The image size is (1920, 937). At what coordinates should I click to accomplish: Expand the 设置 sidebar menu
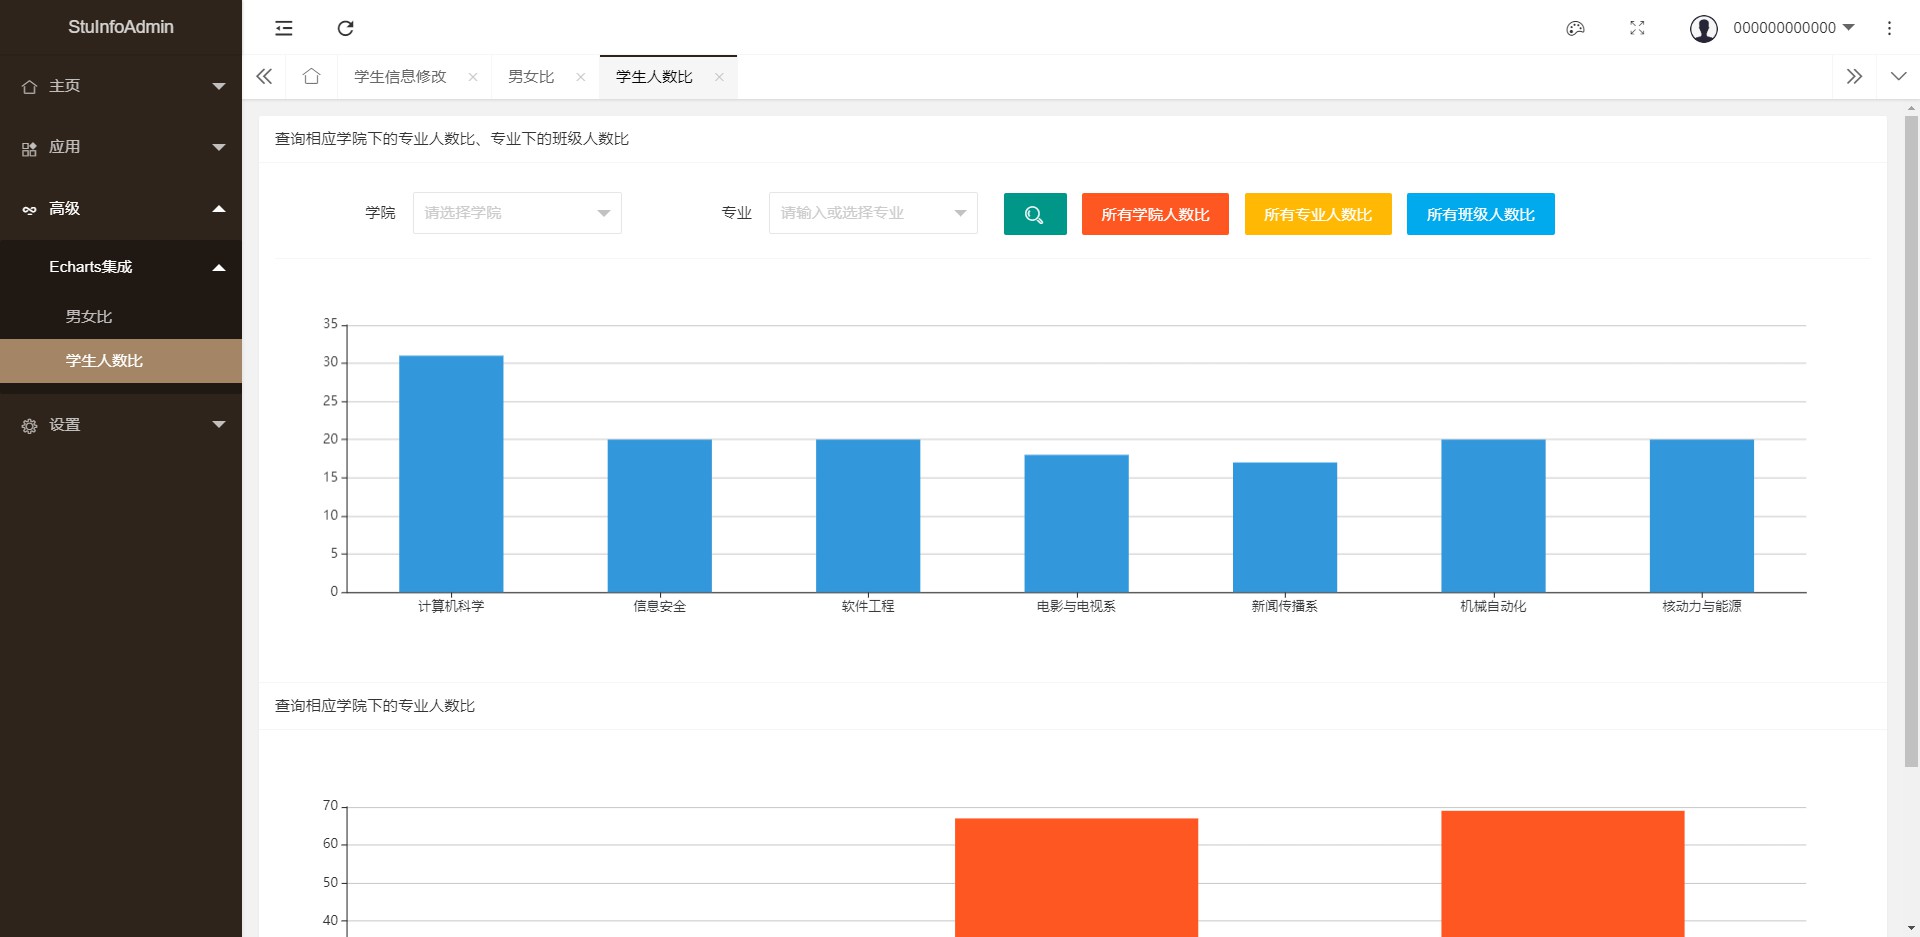tap(121, 425)
